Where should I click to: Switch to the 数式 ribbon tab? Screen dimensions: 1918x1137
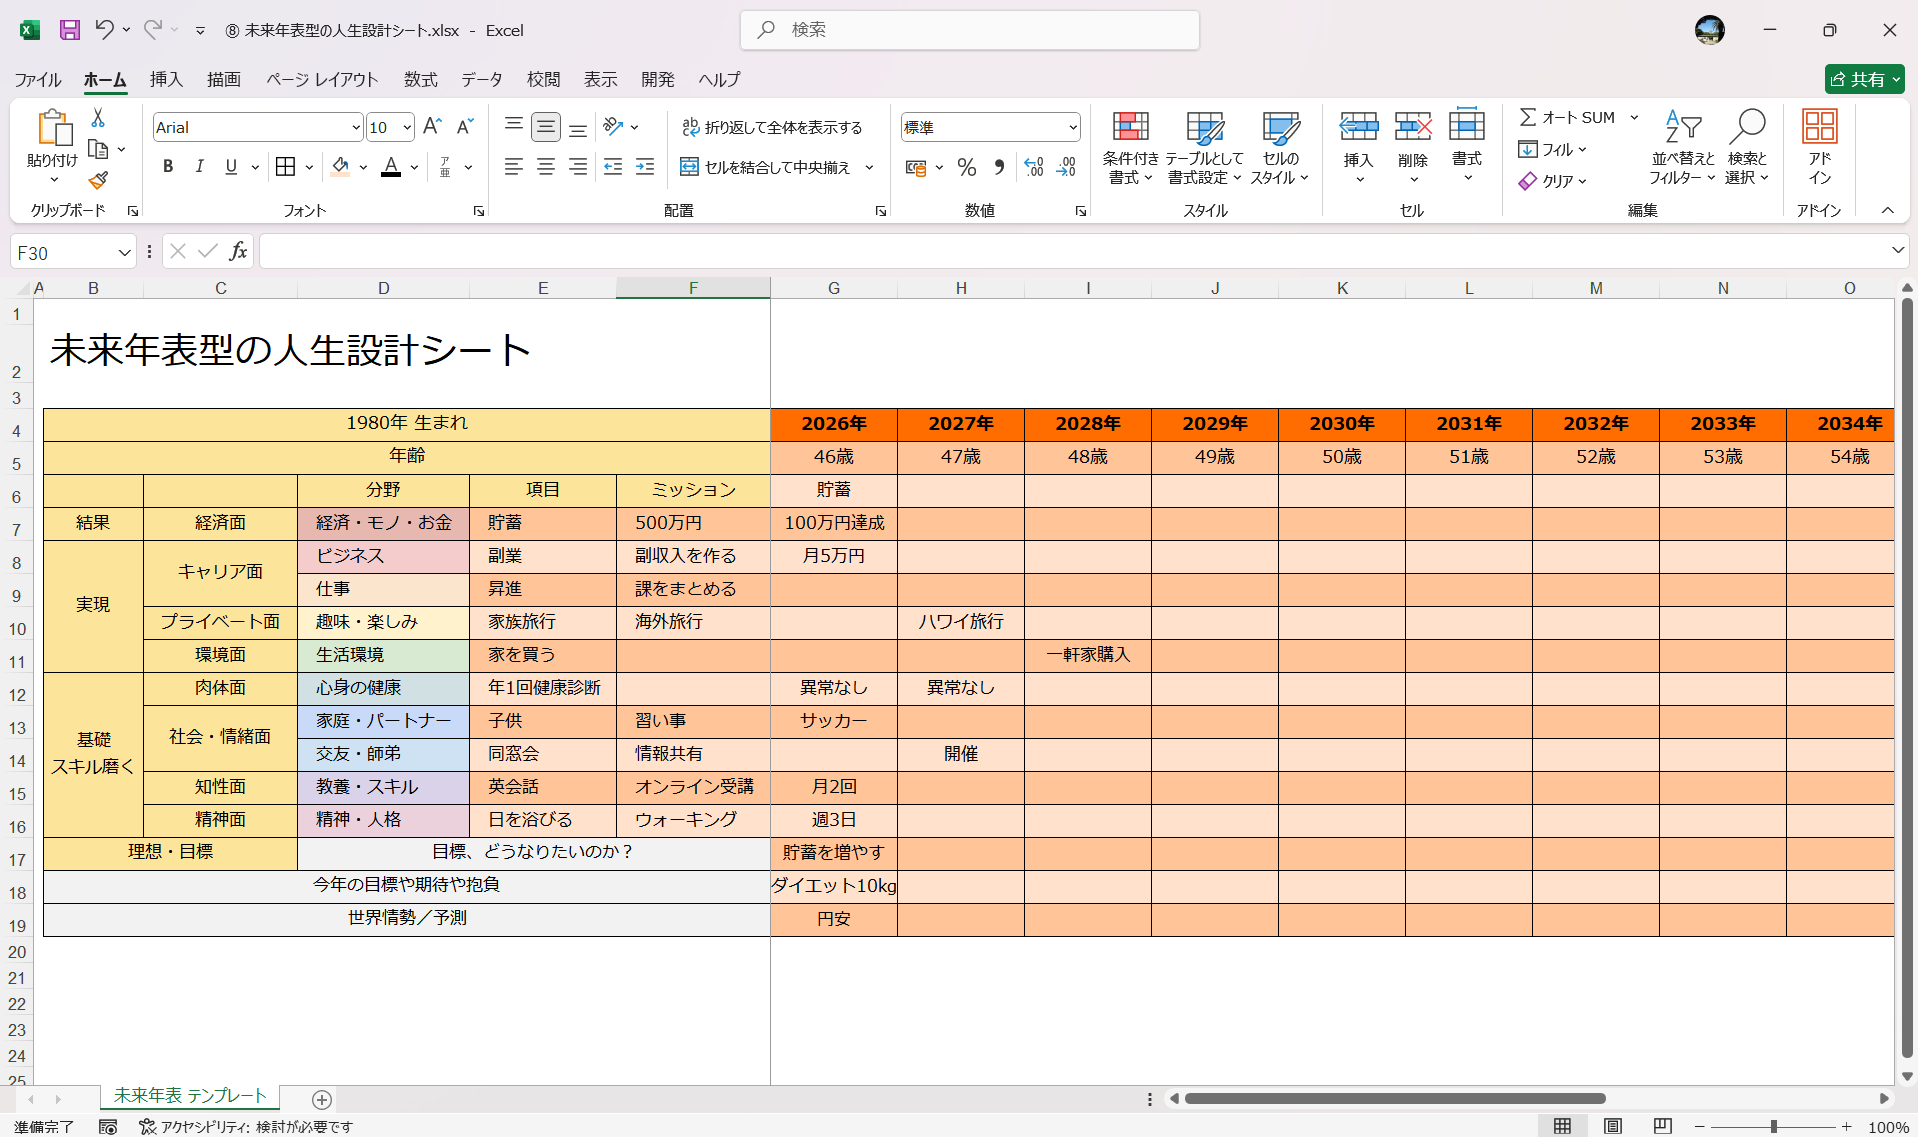(419, 80)
